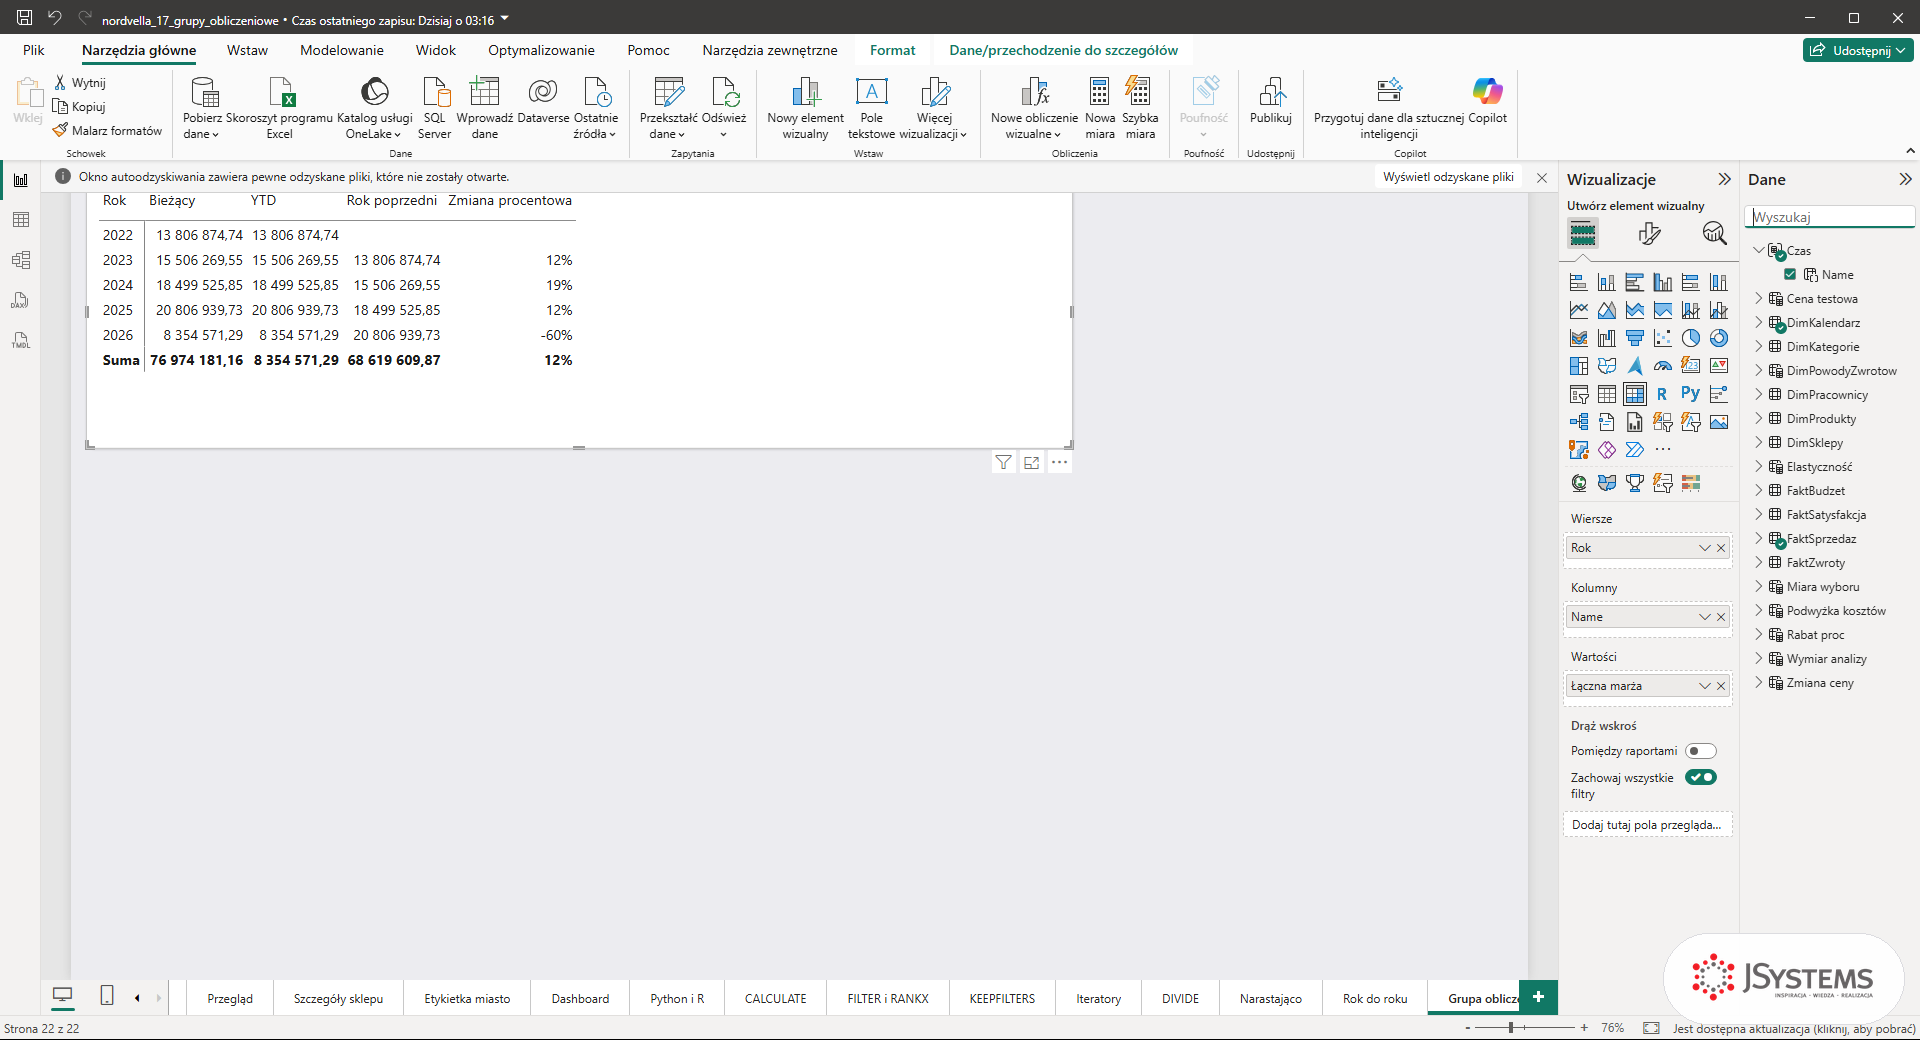Add a new report page
Screen dimensions: 1920x1040
coord(1538,997)
